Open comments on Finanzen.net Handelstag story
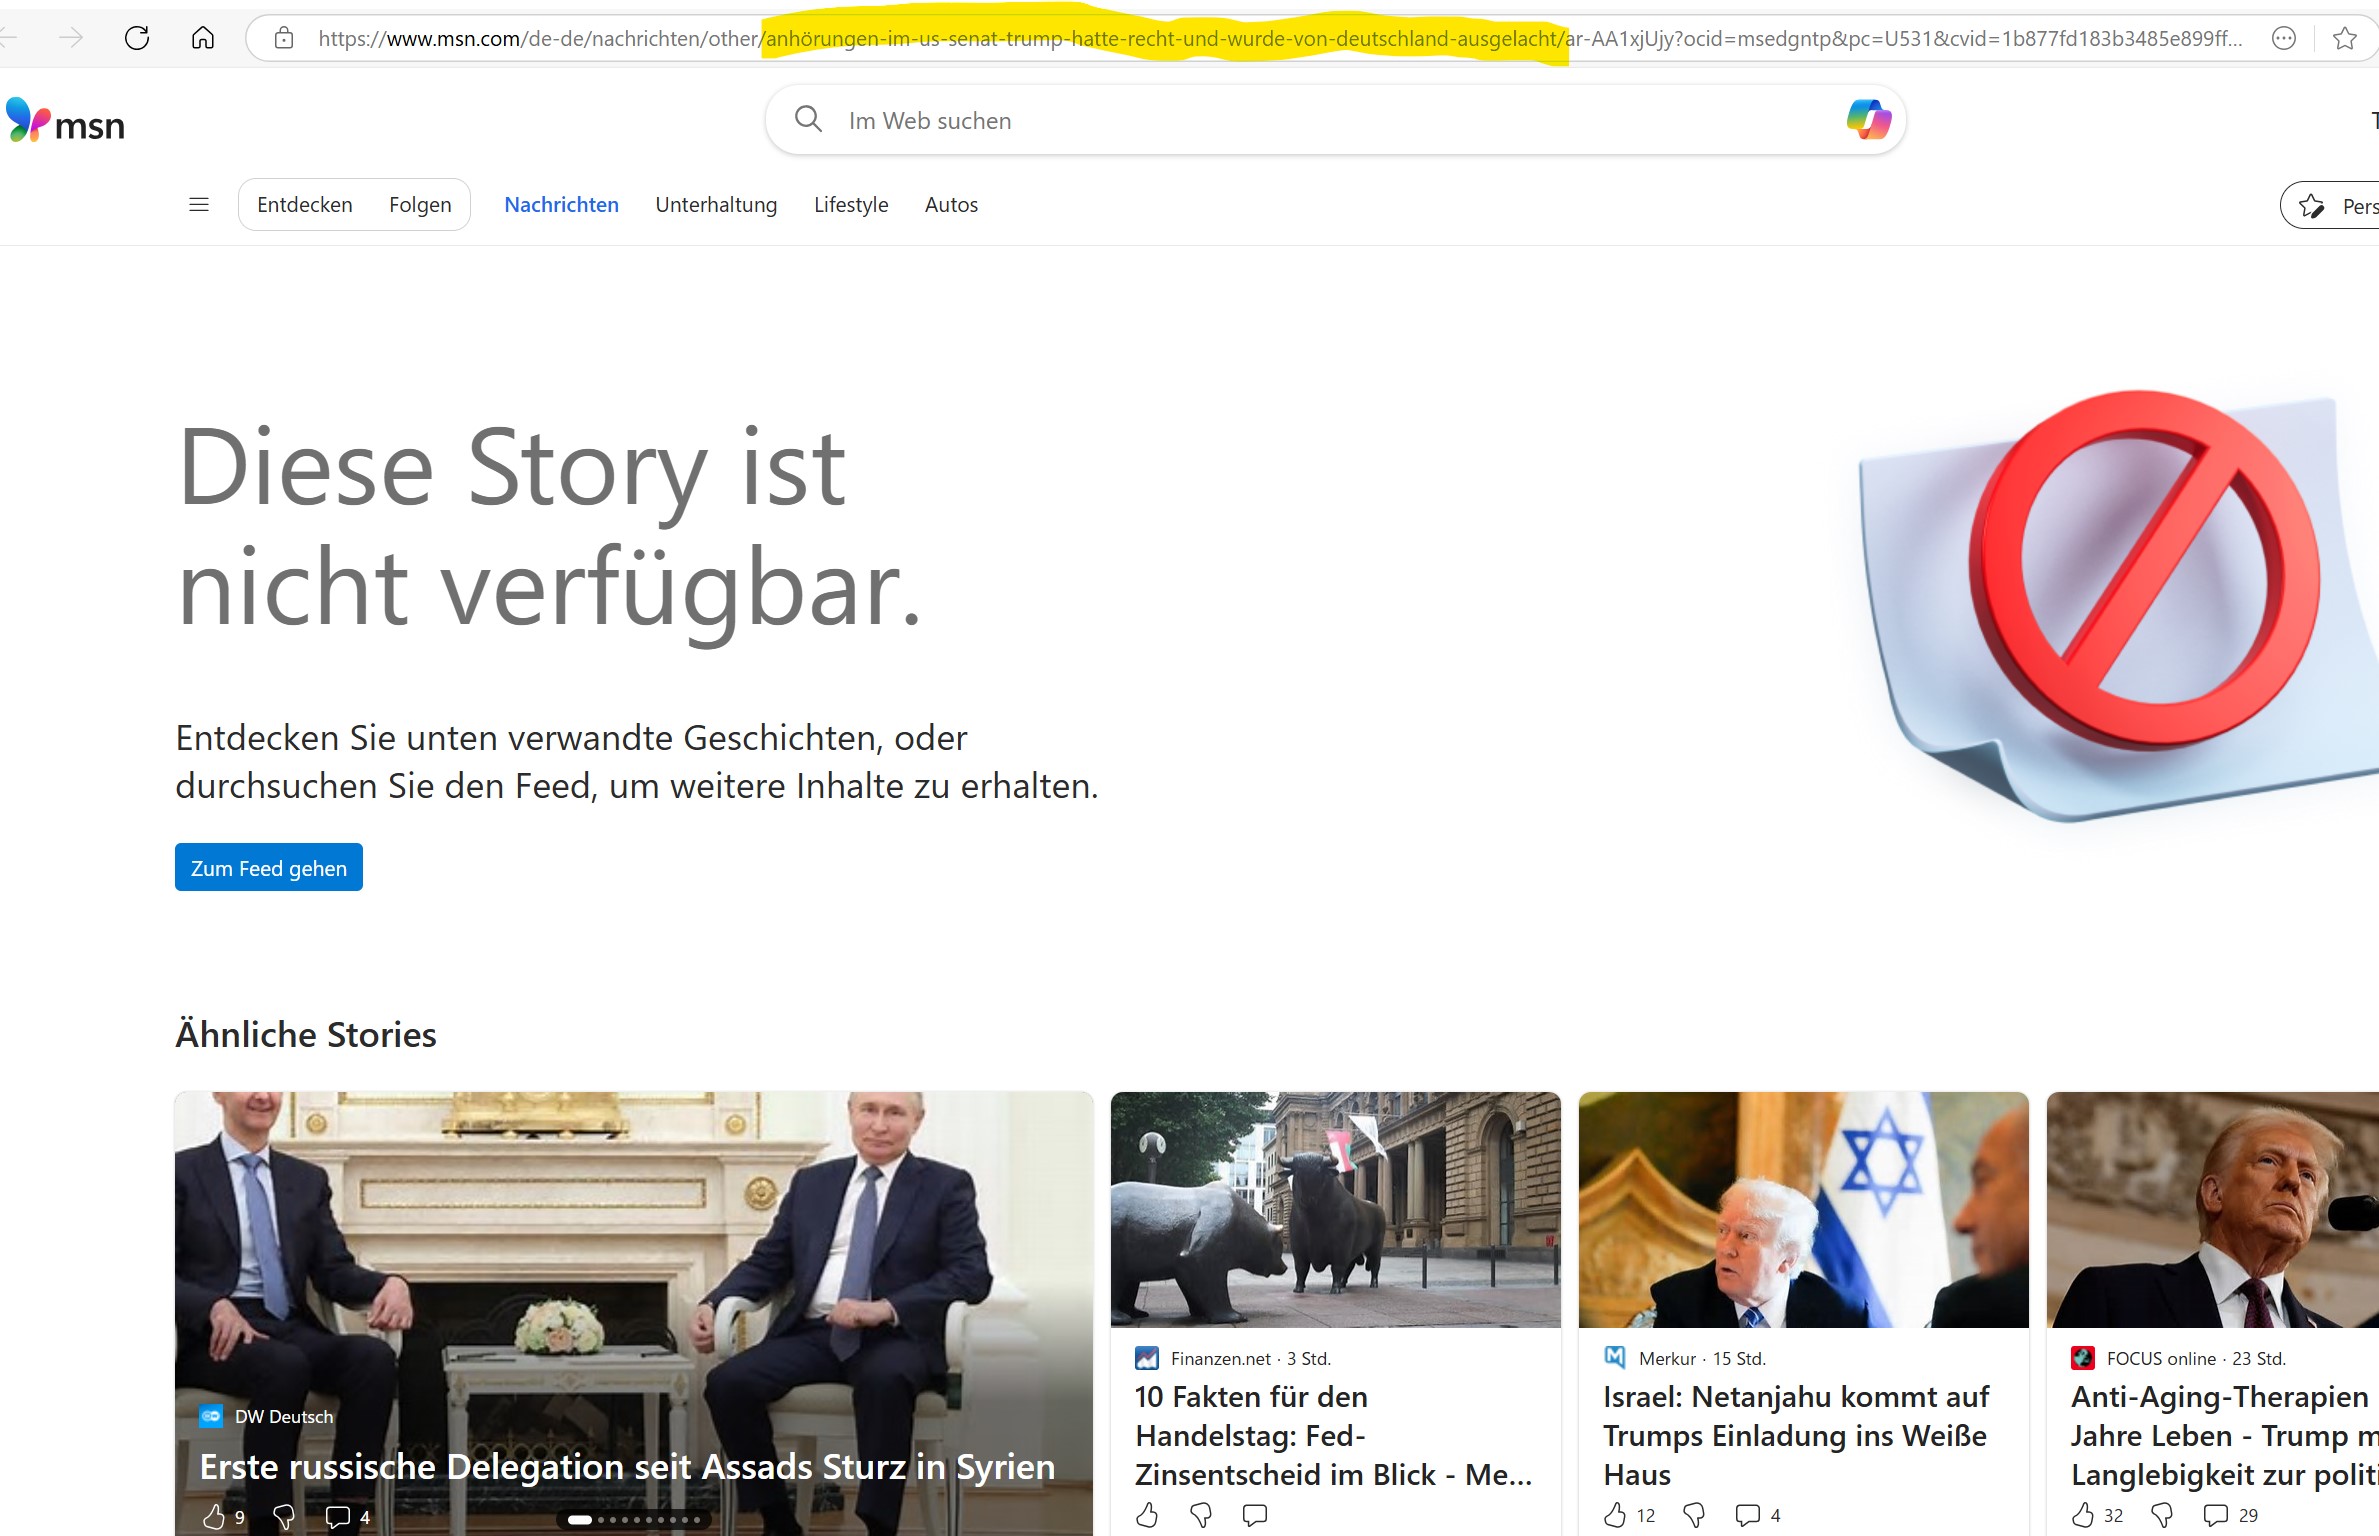Image resolution: width=2379 pixels, height=1536 pixels. point(1254,1515)
